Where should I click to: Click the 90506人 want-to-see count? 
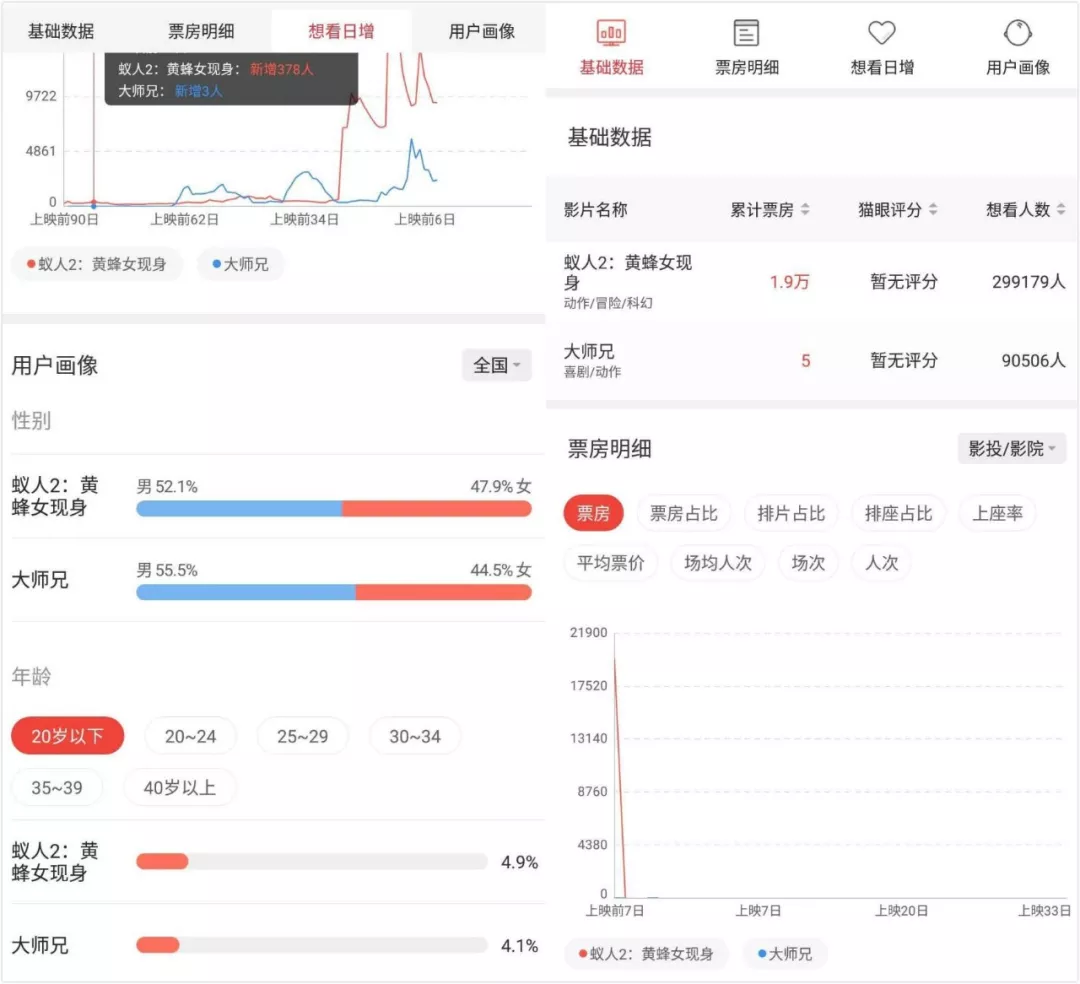tap(1033, 360)
